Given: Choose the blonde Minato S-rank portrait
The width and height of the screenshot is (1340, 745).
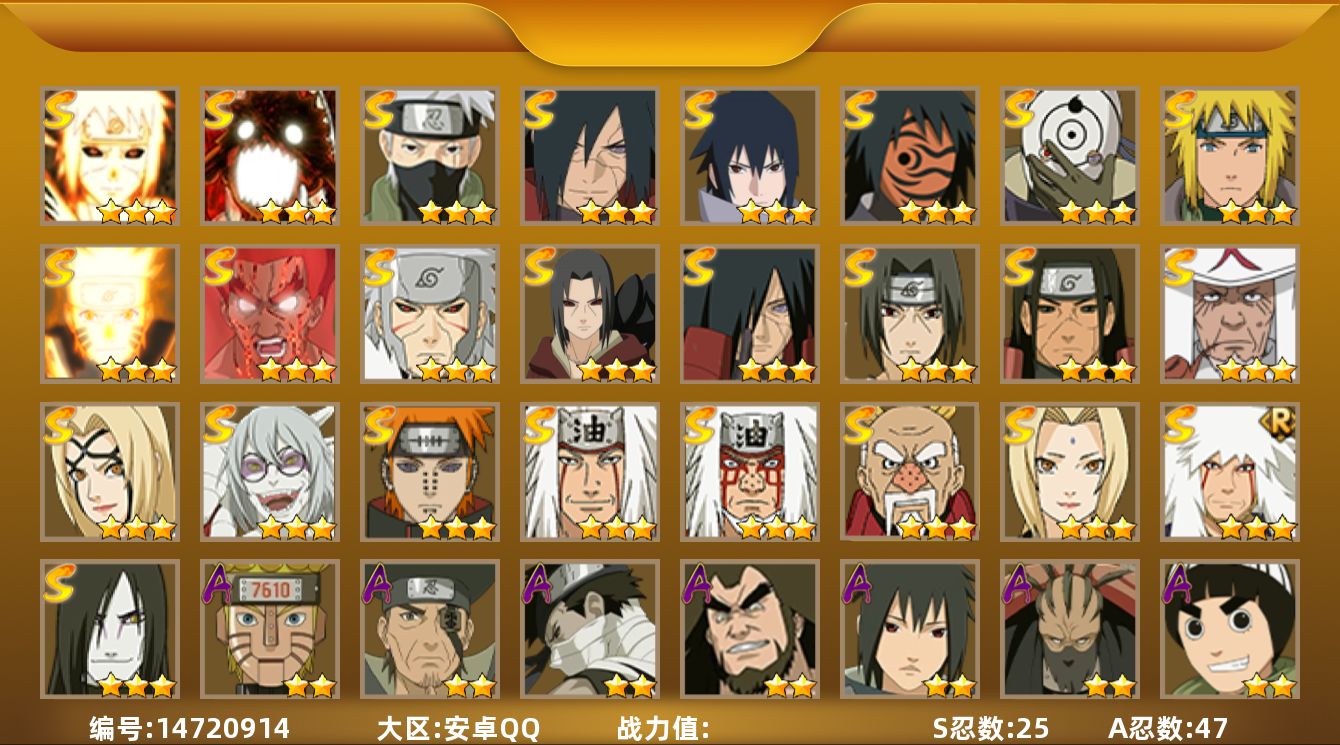Looking at the screenshot, I should click(1229, 155).
